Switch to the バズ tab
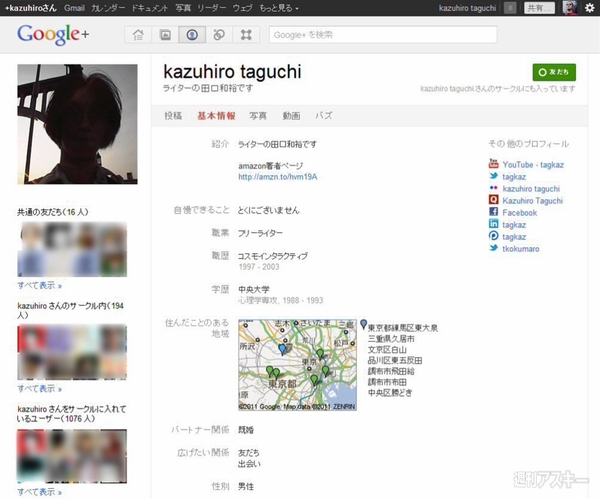Image resolution: width=600 pixels, height=499 pixels. [324, 116]
